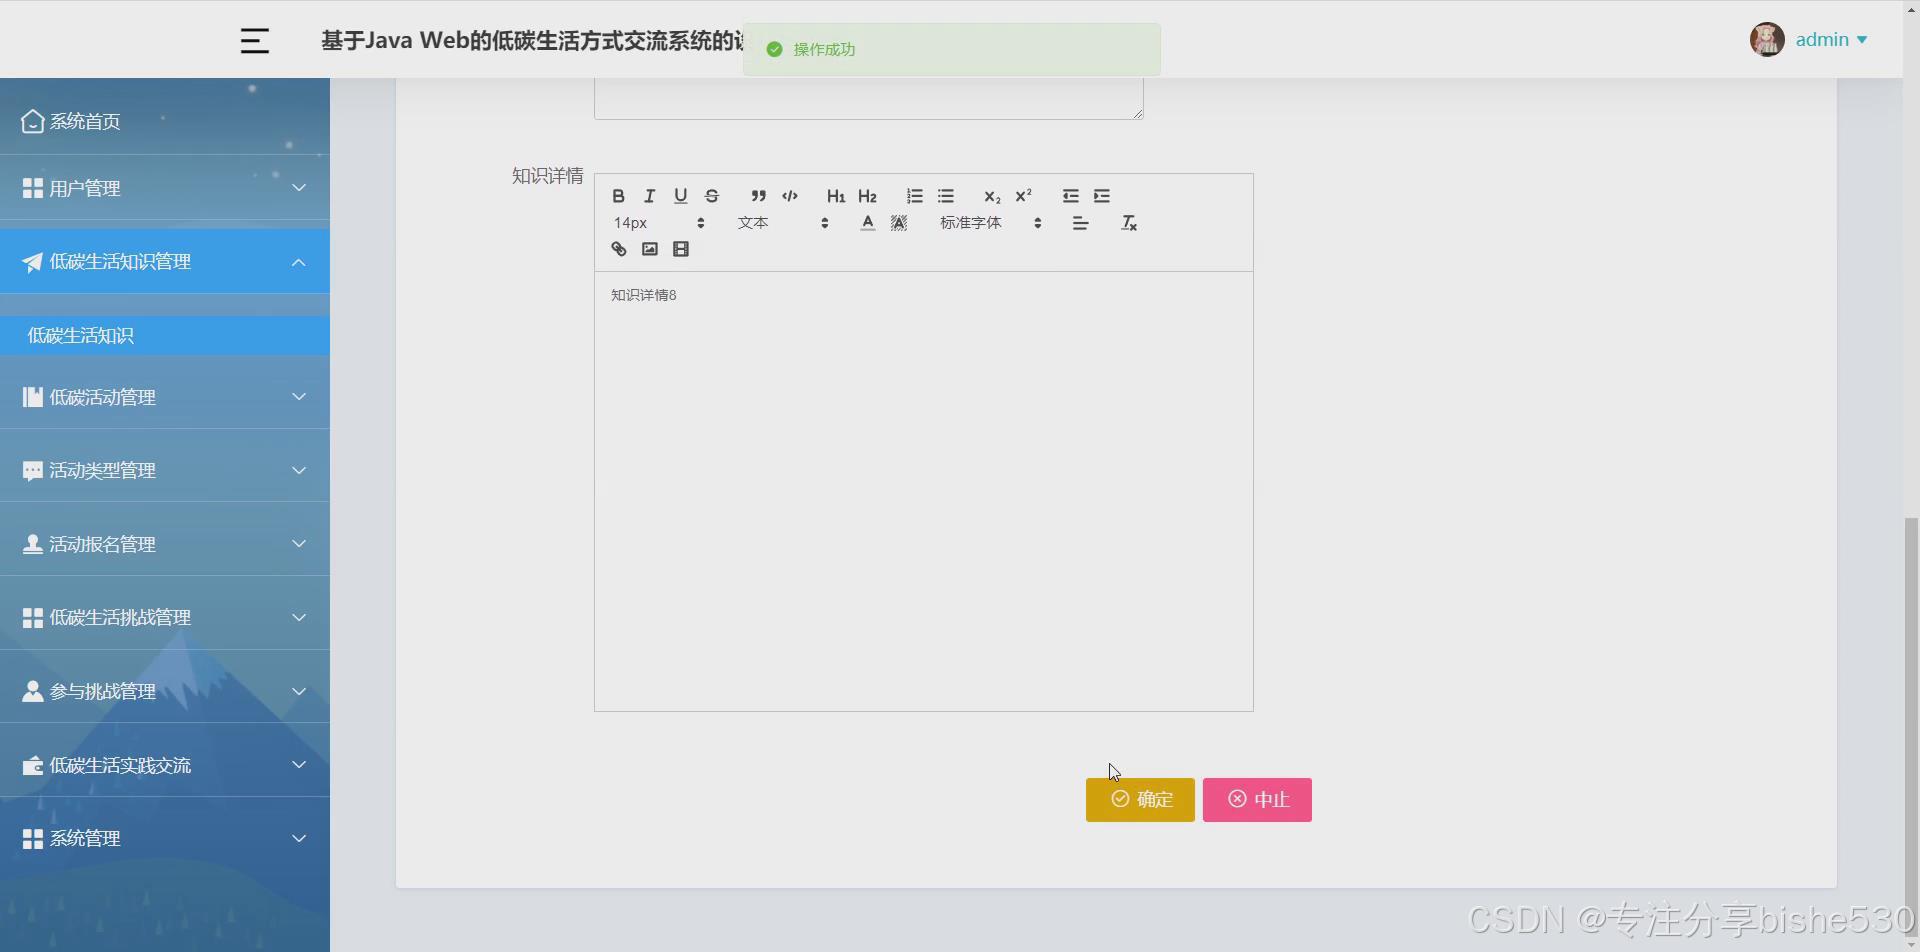1920x952 pixels.
Task: Clear text formatting with Tx button
Action: (1128, 223)
